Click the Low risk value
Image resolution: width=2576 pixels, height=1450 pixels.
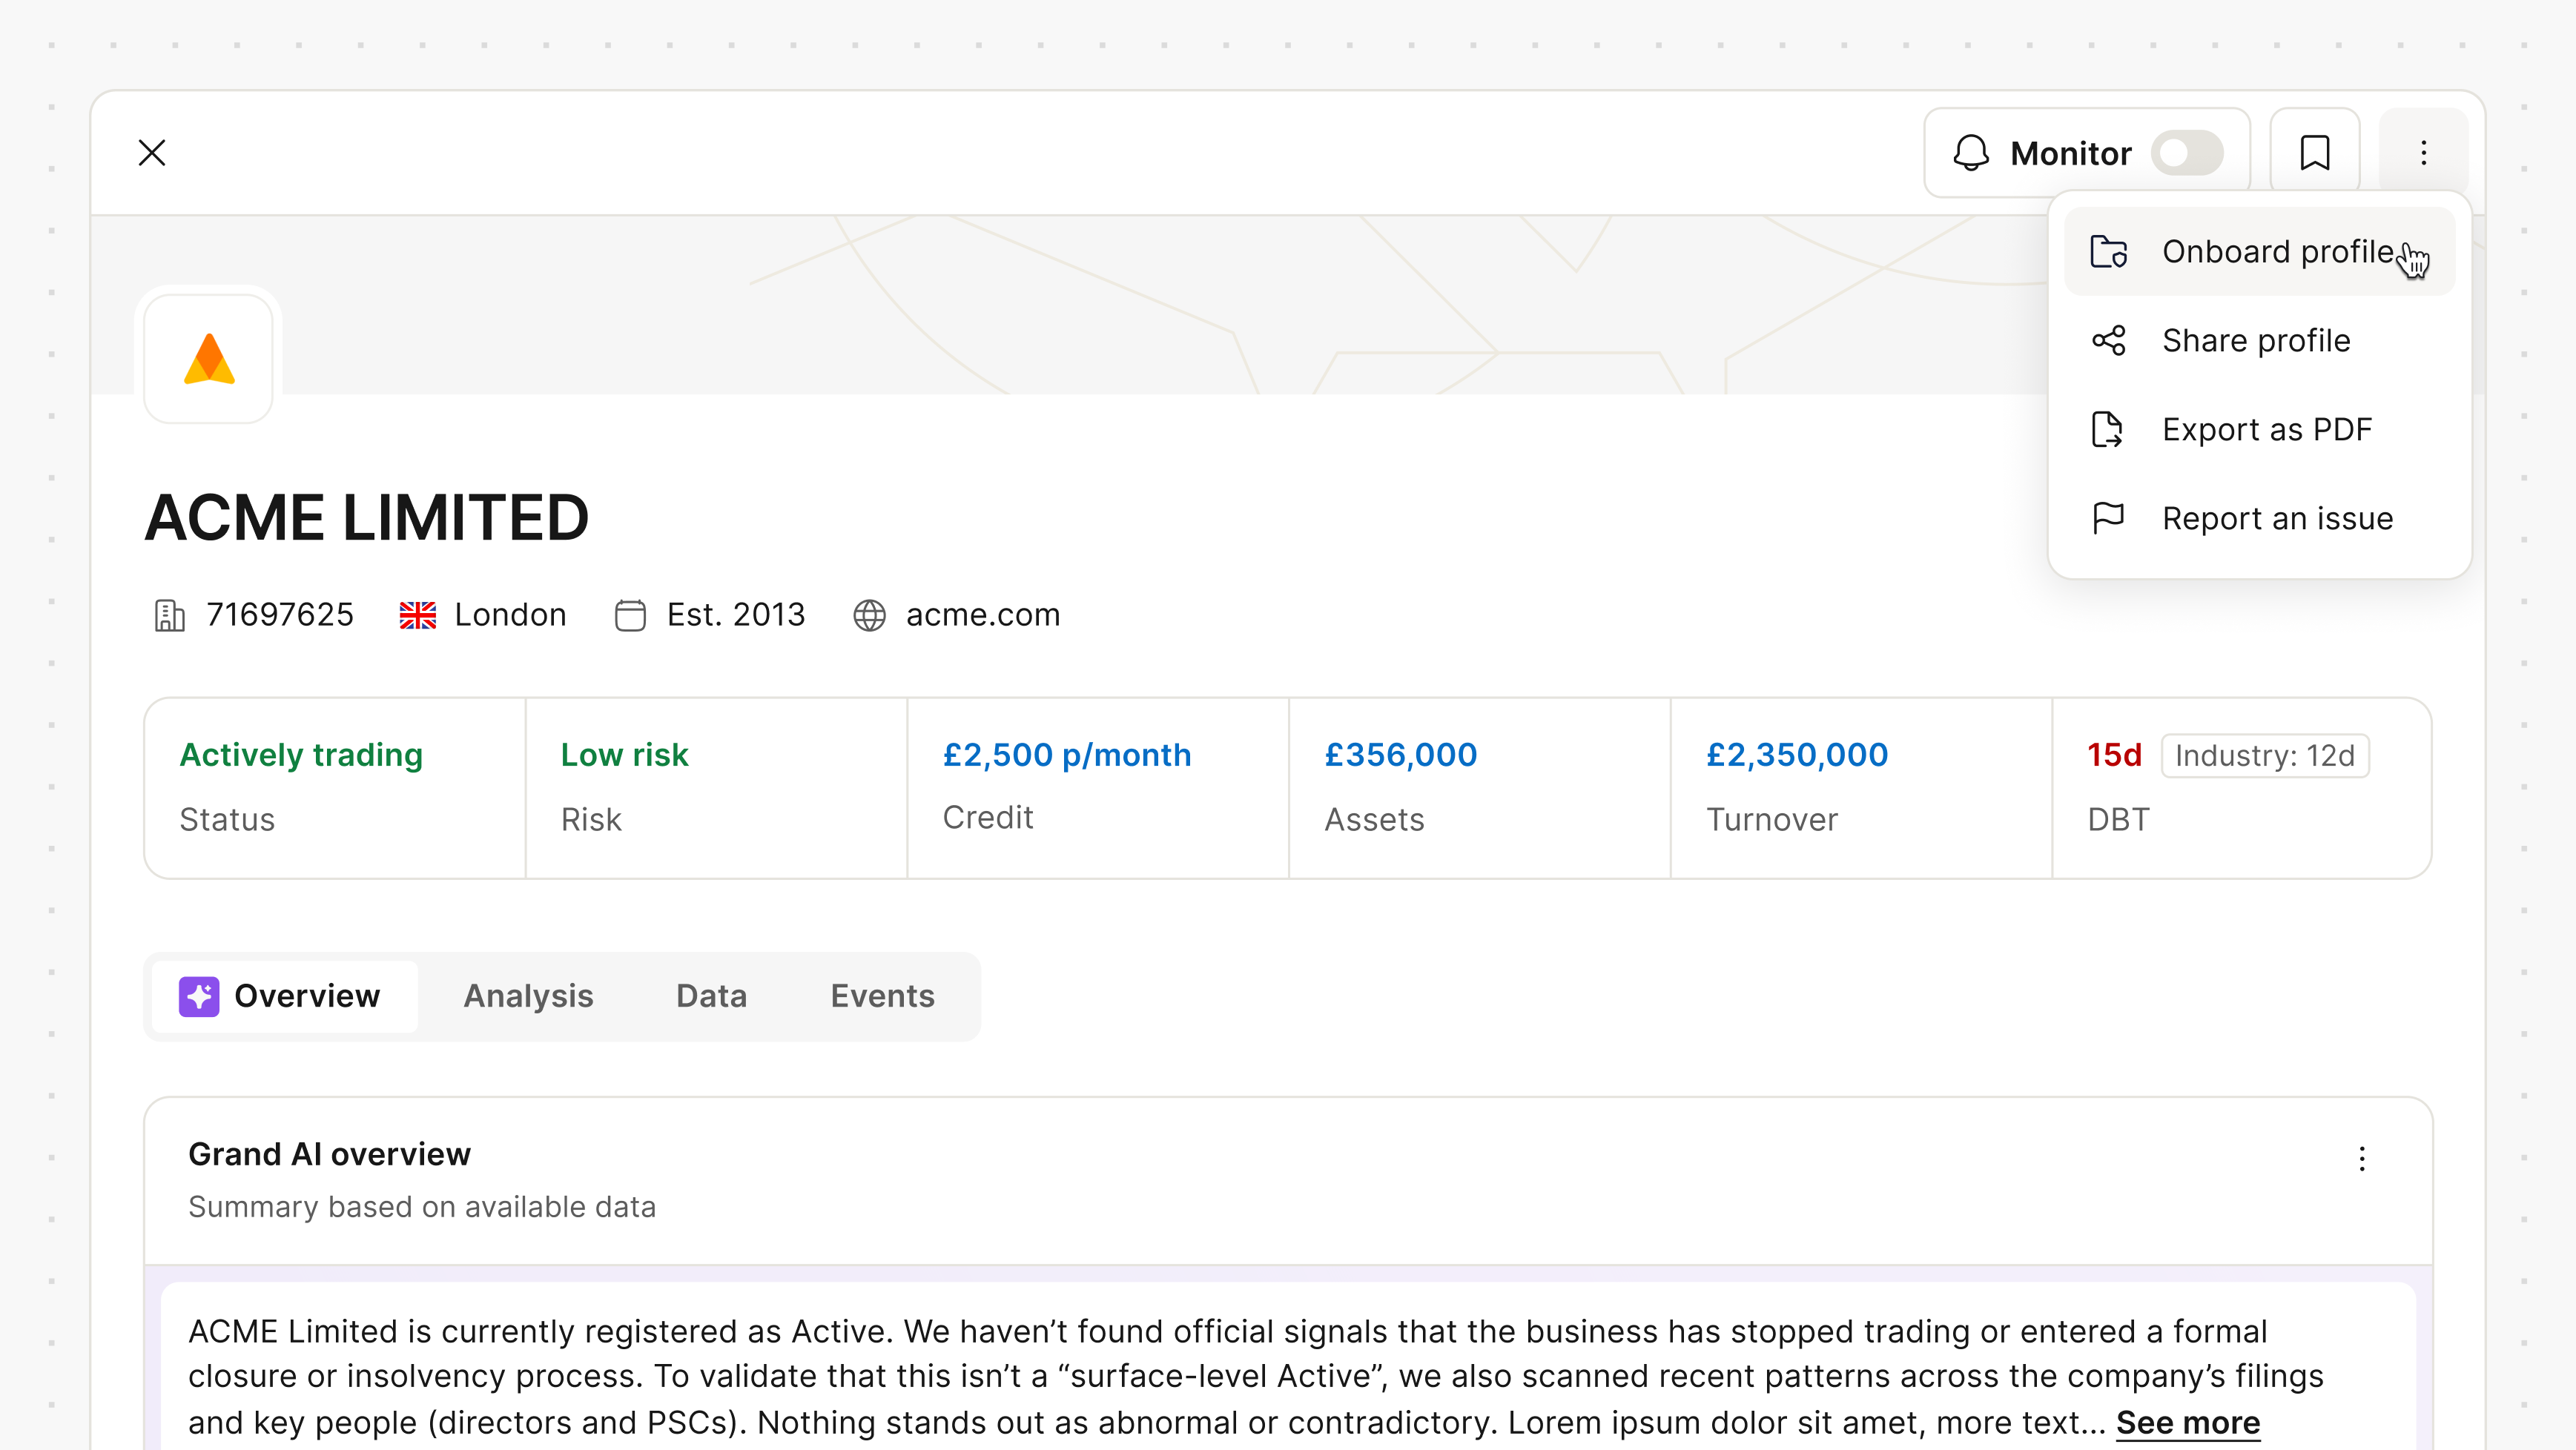pyautogui.click(x=624, y=755)
